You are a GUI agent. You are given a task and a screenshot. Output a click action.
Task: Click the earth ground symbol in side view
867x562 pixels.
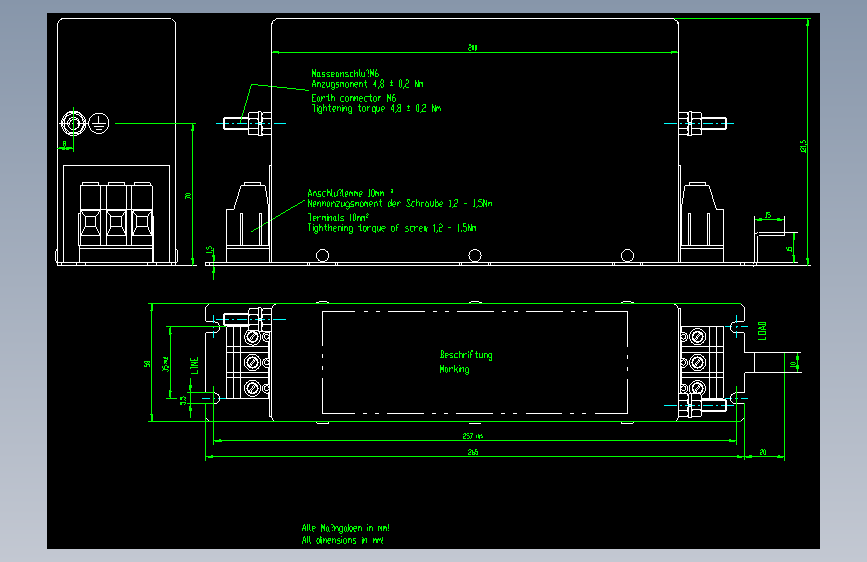(99, 123)
